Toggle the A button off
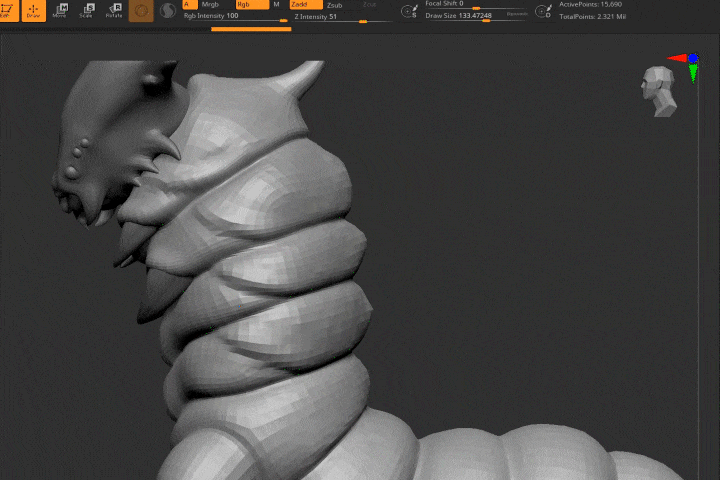 [x=190, y=5]
